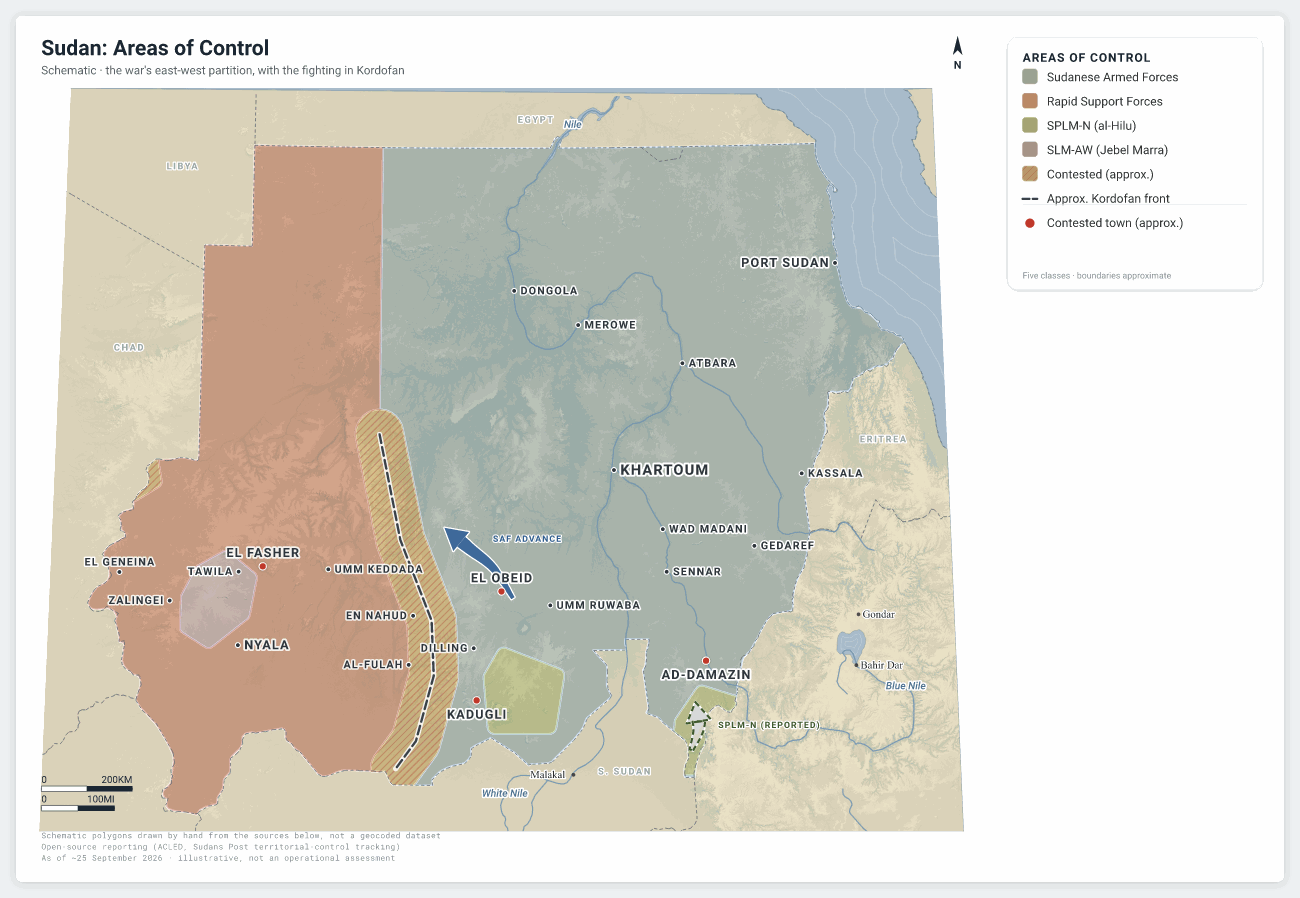Select the EN NAHUD town label
The width and height of the screenshot is (1300, 898).
click(376, 616)
